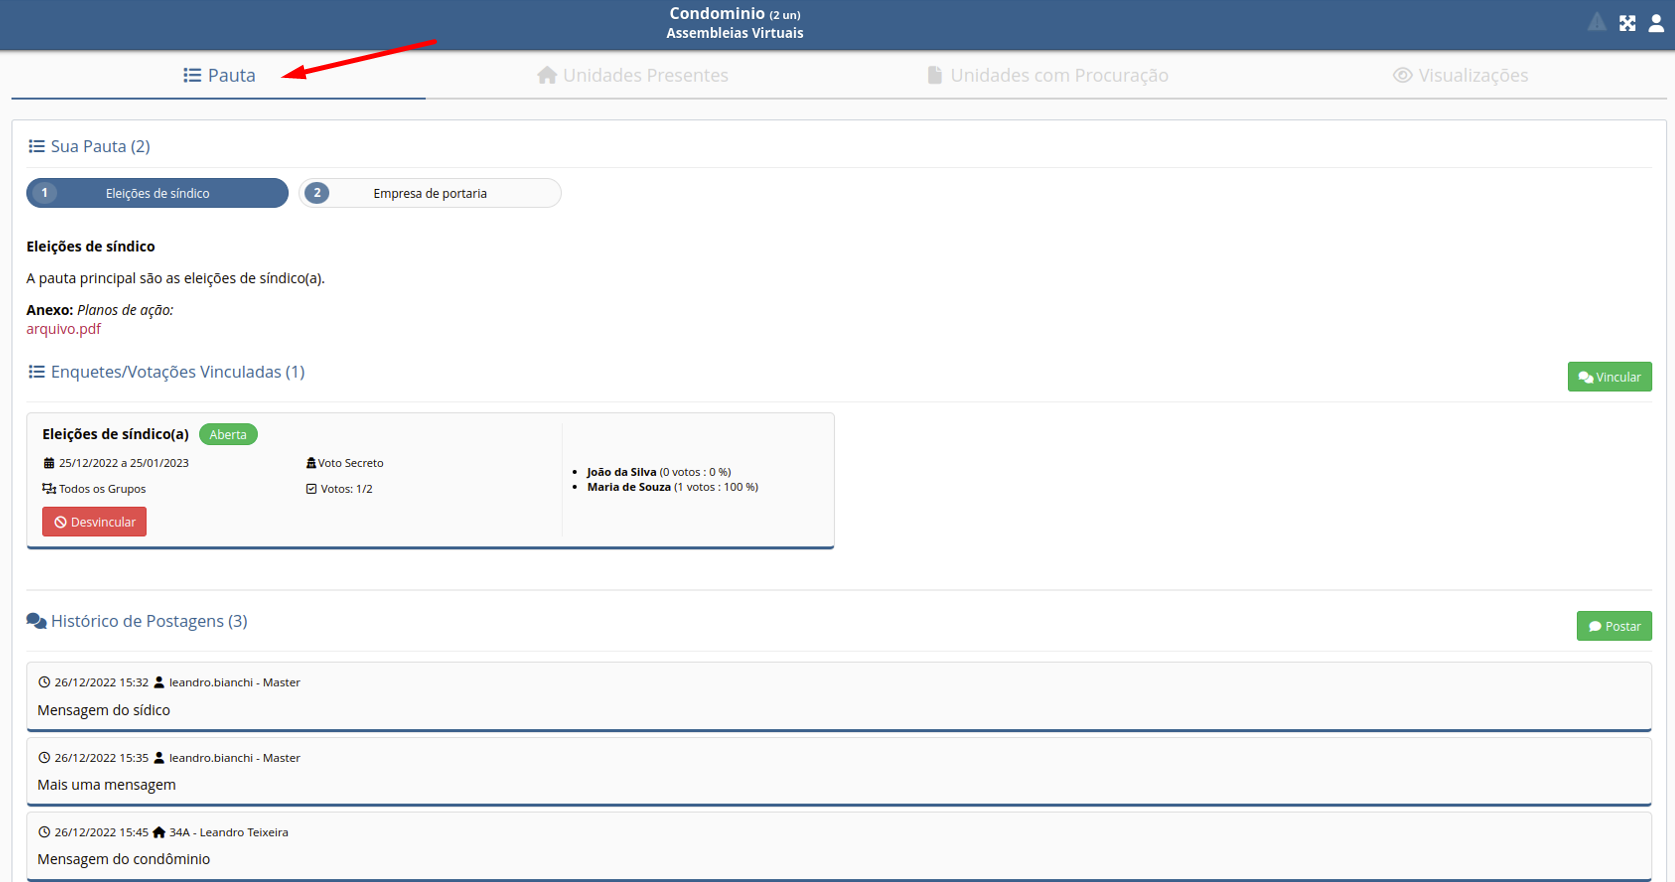Click the chat bubbles icon beside Histórico de Postagens

pos(37,621)
